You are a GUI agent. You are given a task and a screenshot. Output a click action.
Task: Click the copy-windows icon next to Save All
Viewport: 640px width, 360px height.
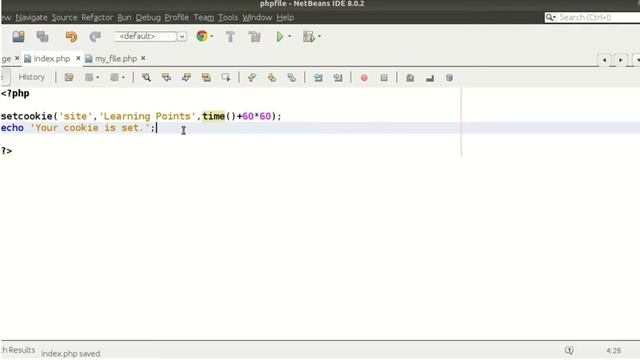42,37
